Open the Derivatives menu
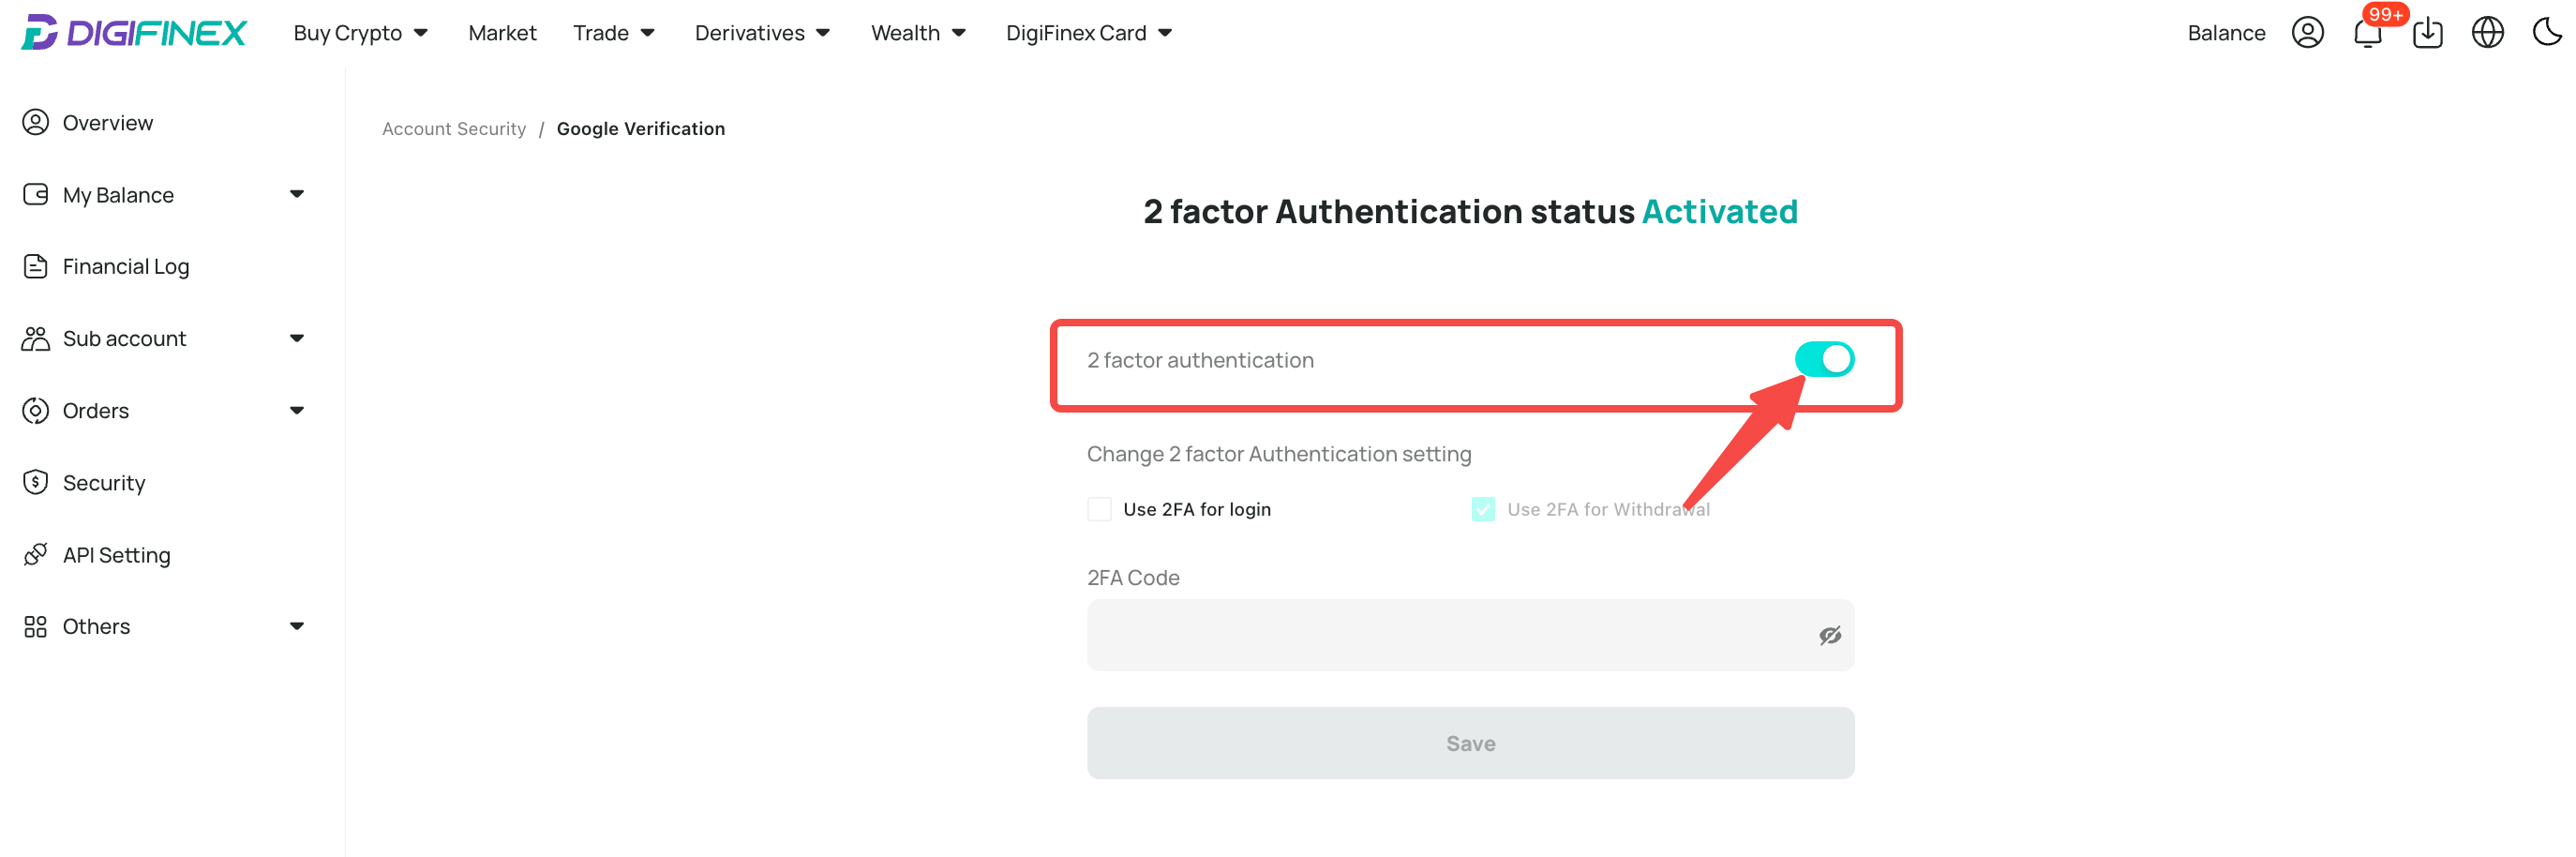 [x=750, y=33]
